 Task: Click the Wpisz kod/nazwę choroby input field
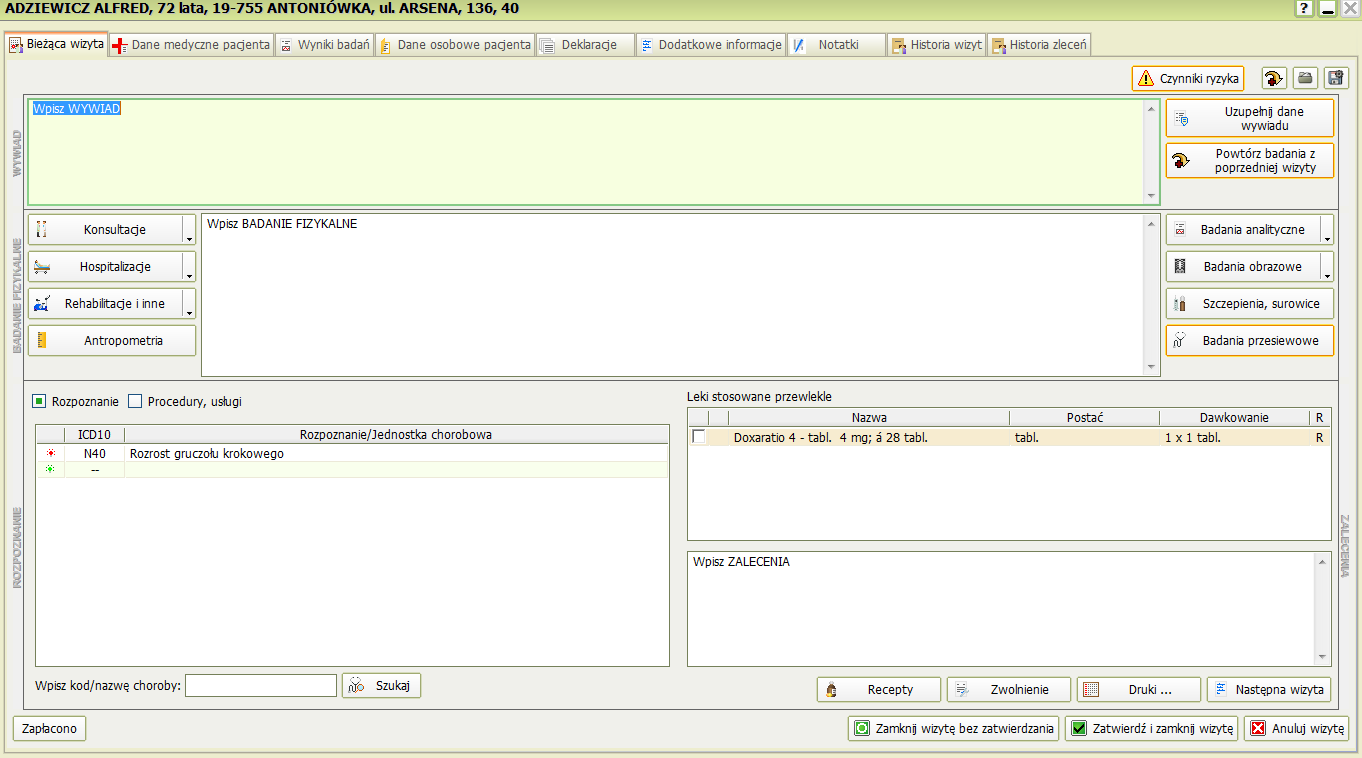click(261, 685)
